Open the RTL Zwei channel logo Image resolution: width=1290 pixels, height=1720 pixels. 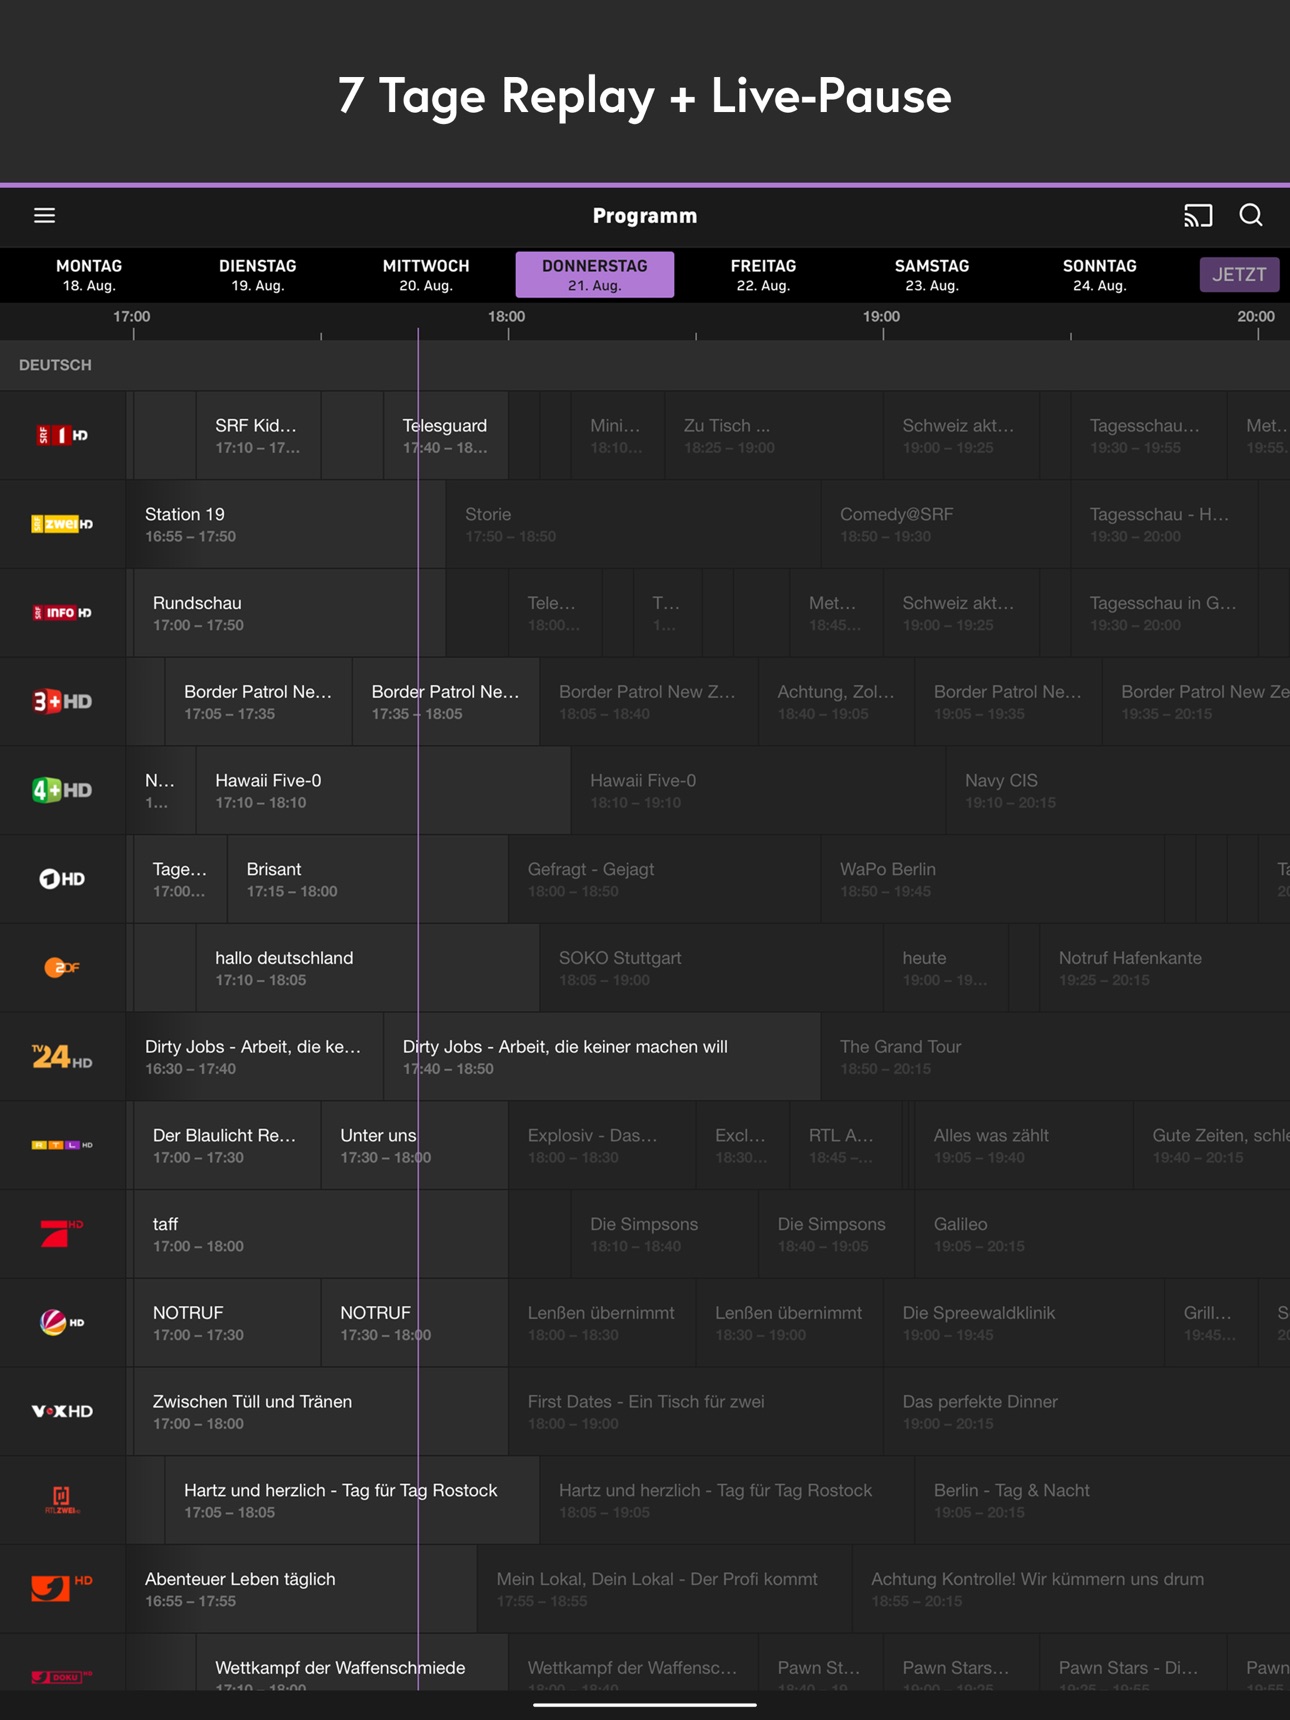click(x=62, y=1499)
